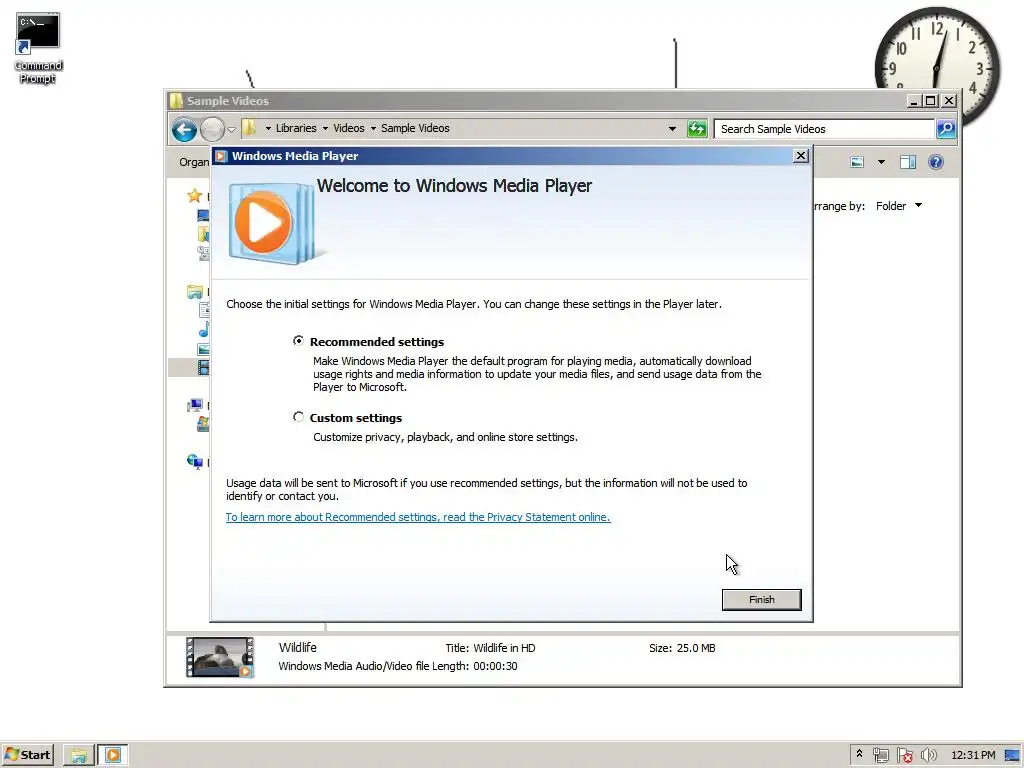Show hidden icons in system tray
This screenshot has height=768, width=1024.
point(859,754)
